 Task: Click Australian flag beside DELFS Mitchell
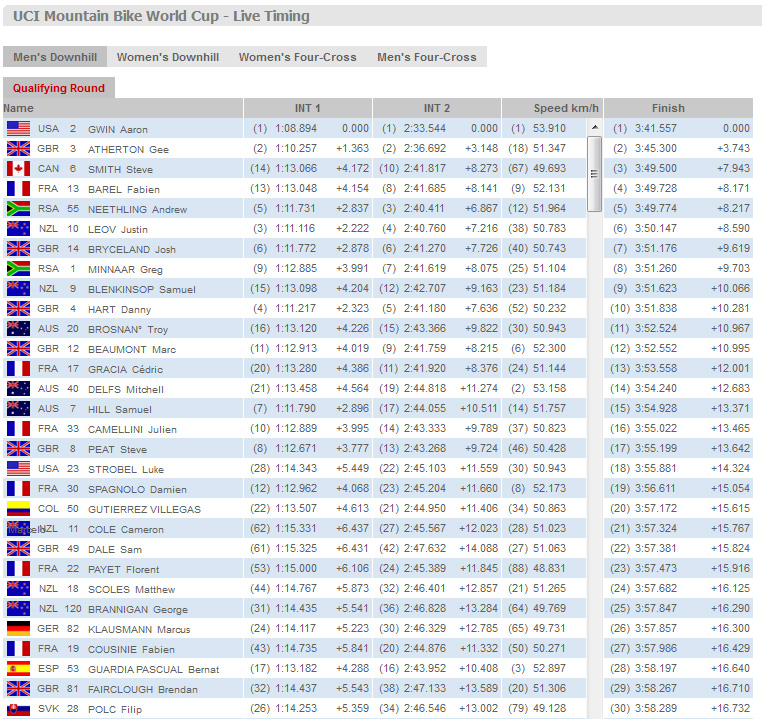[x=19, y=389]
